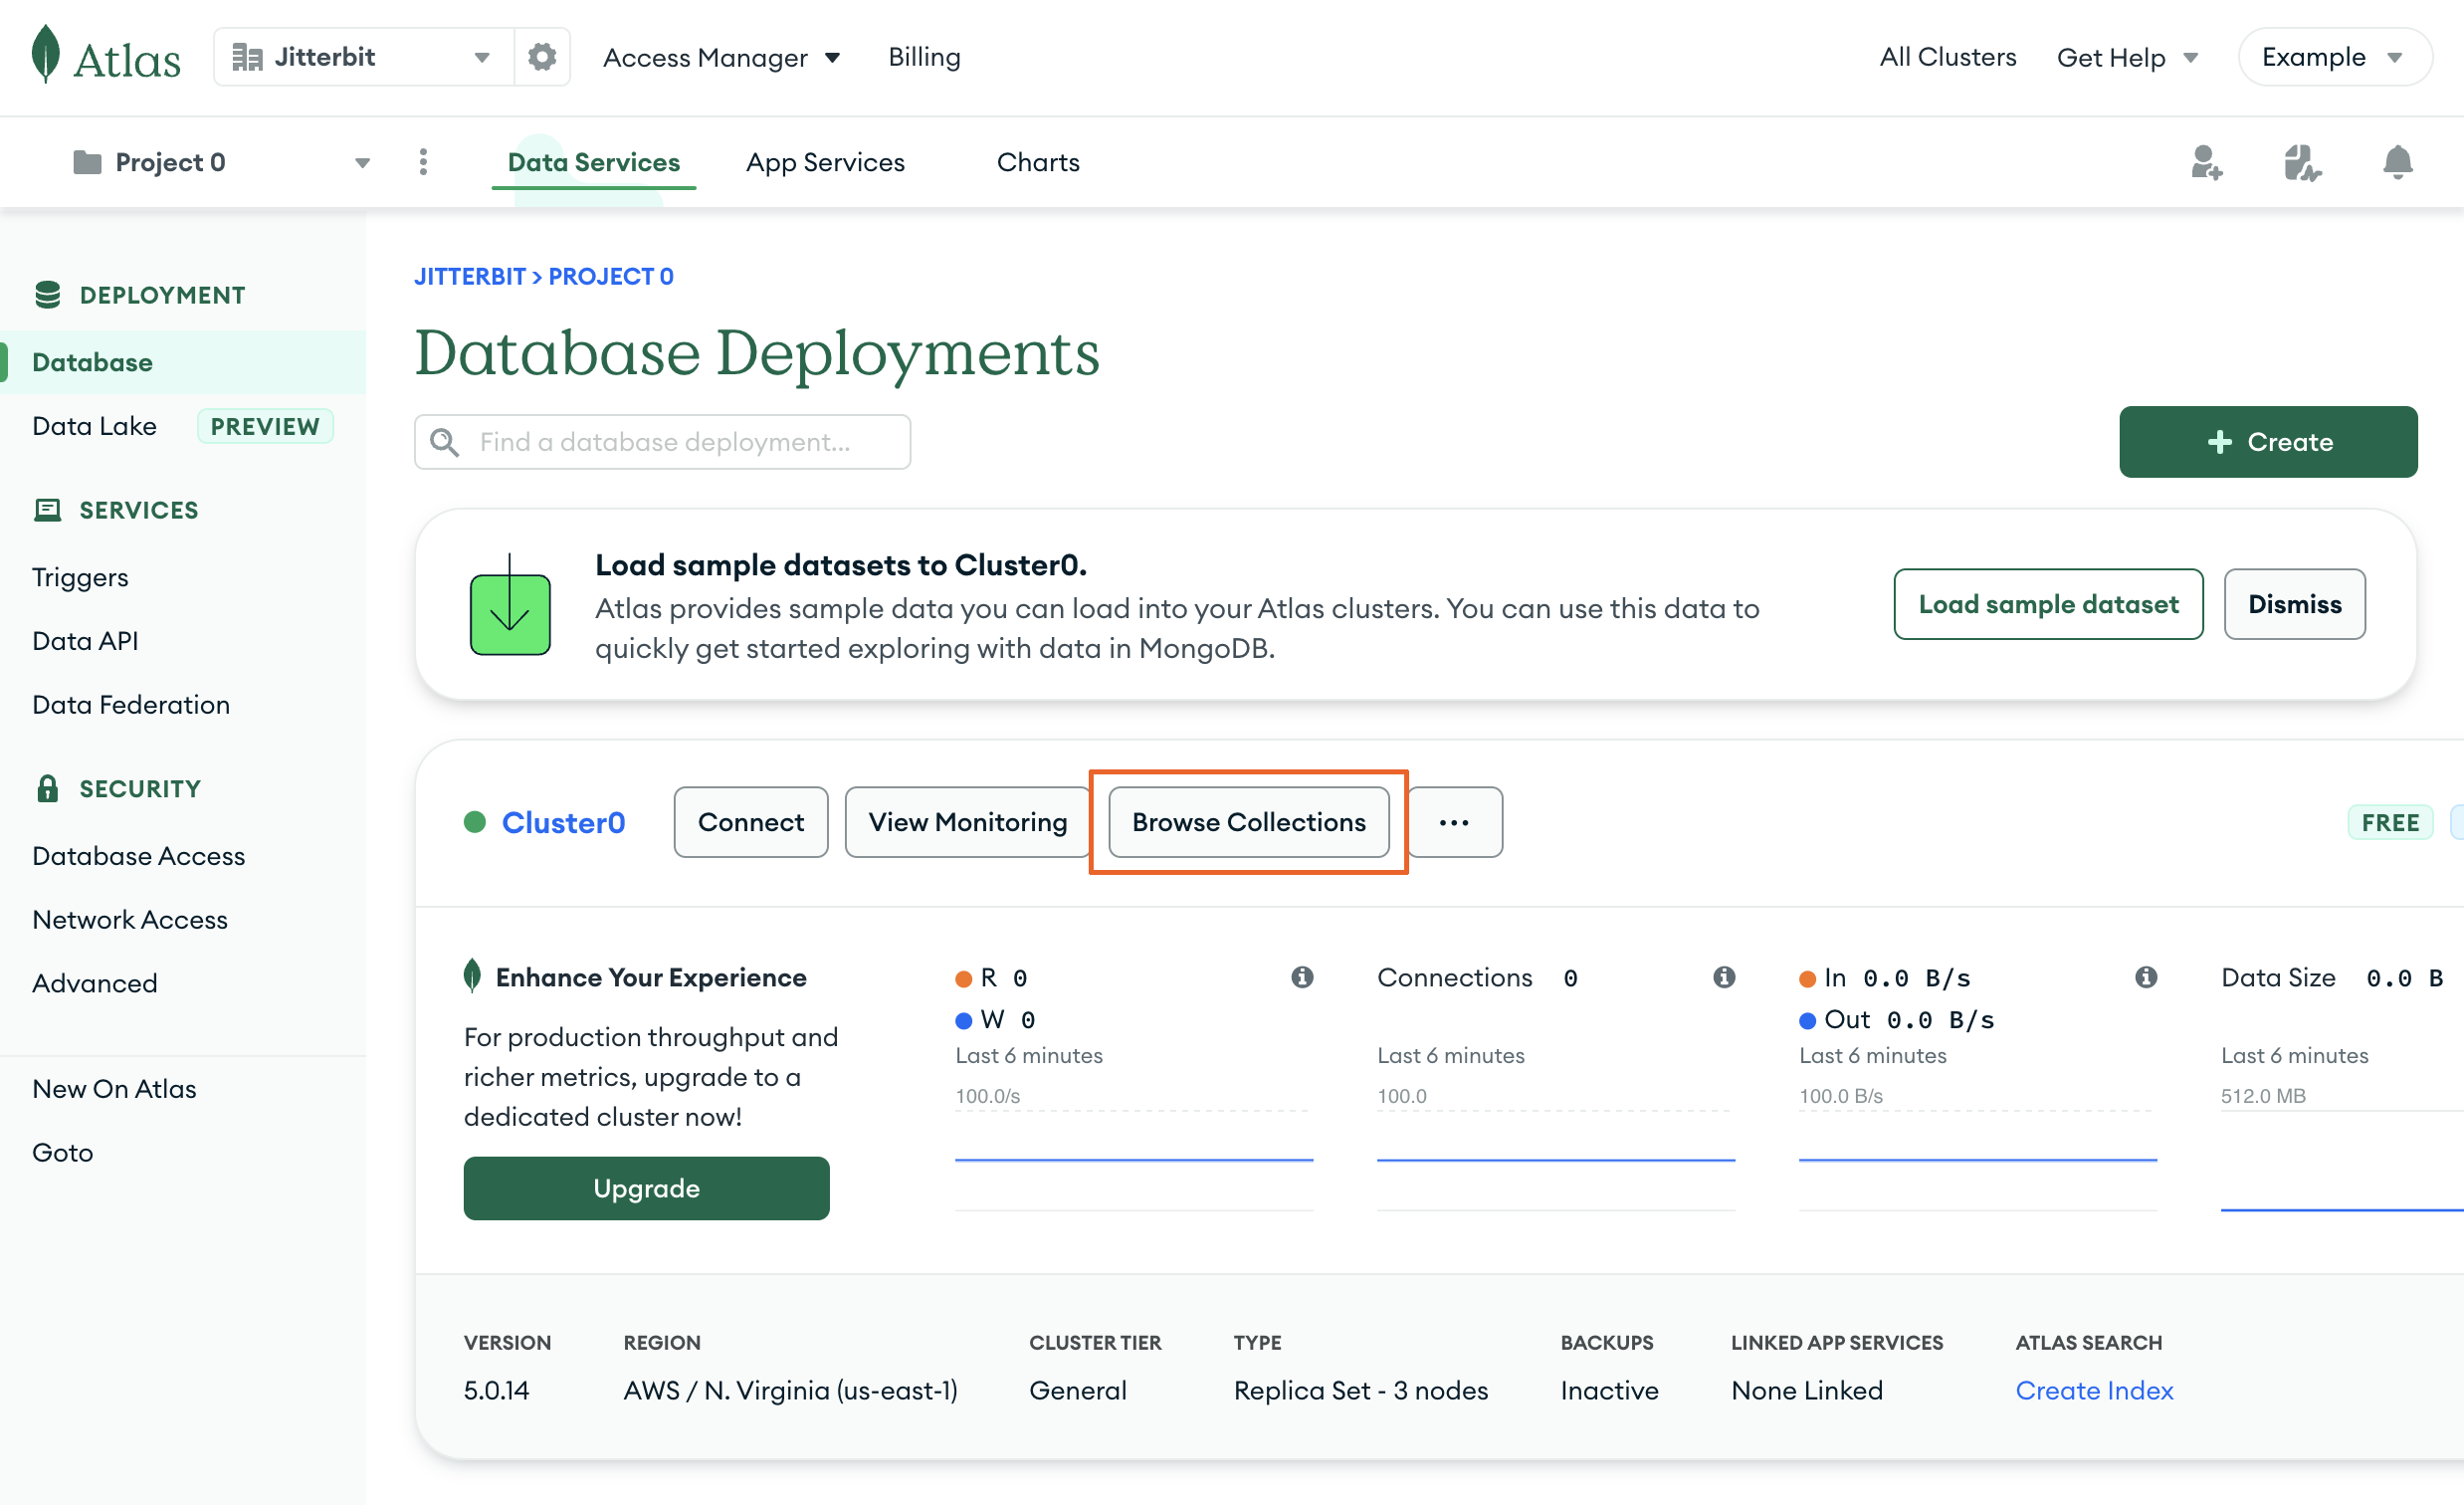Screen dimensions: 2464x1505
Task: Click the Dismiss button on sample dataset banner
Action: (x=2295, y=604)
